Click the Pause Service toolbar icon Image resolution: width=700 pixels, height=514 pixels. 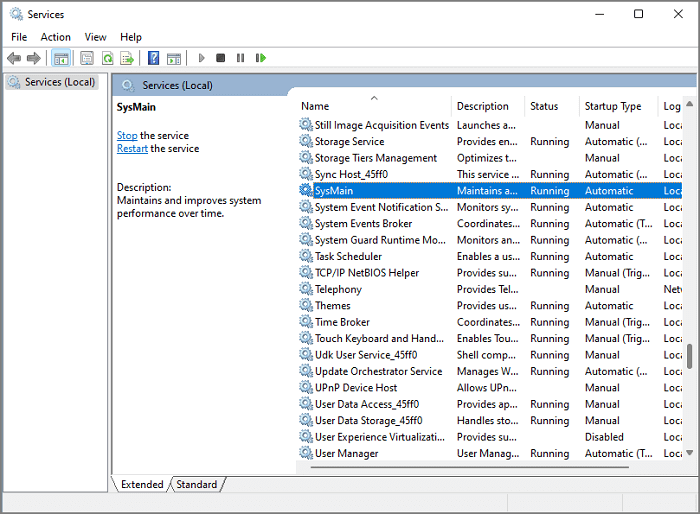pyautogui.click(x=240, y=58)
